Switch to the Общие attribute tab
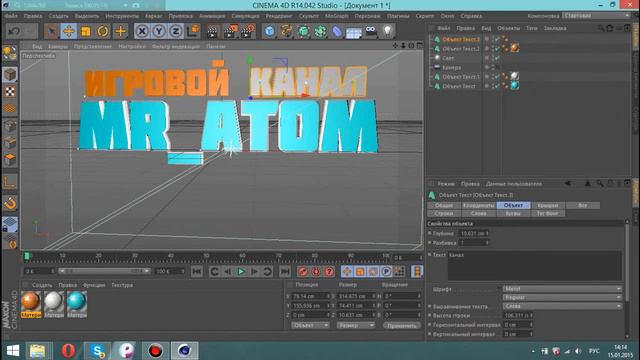The image size is (640, 360). [x=444, y=205]
